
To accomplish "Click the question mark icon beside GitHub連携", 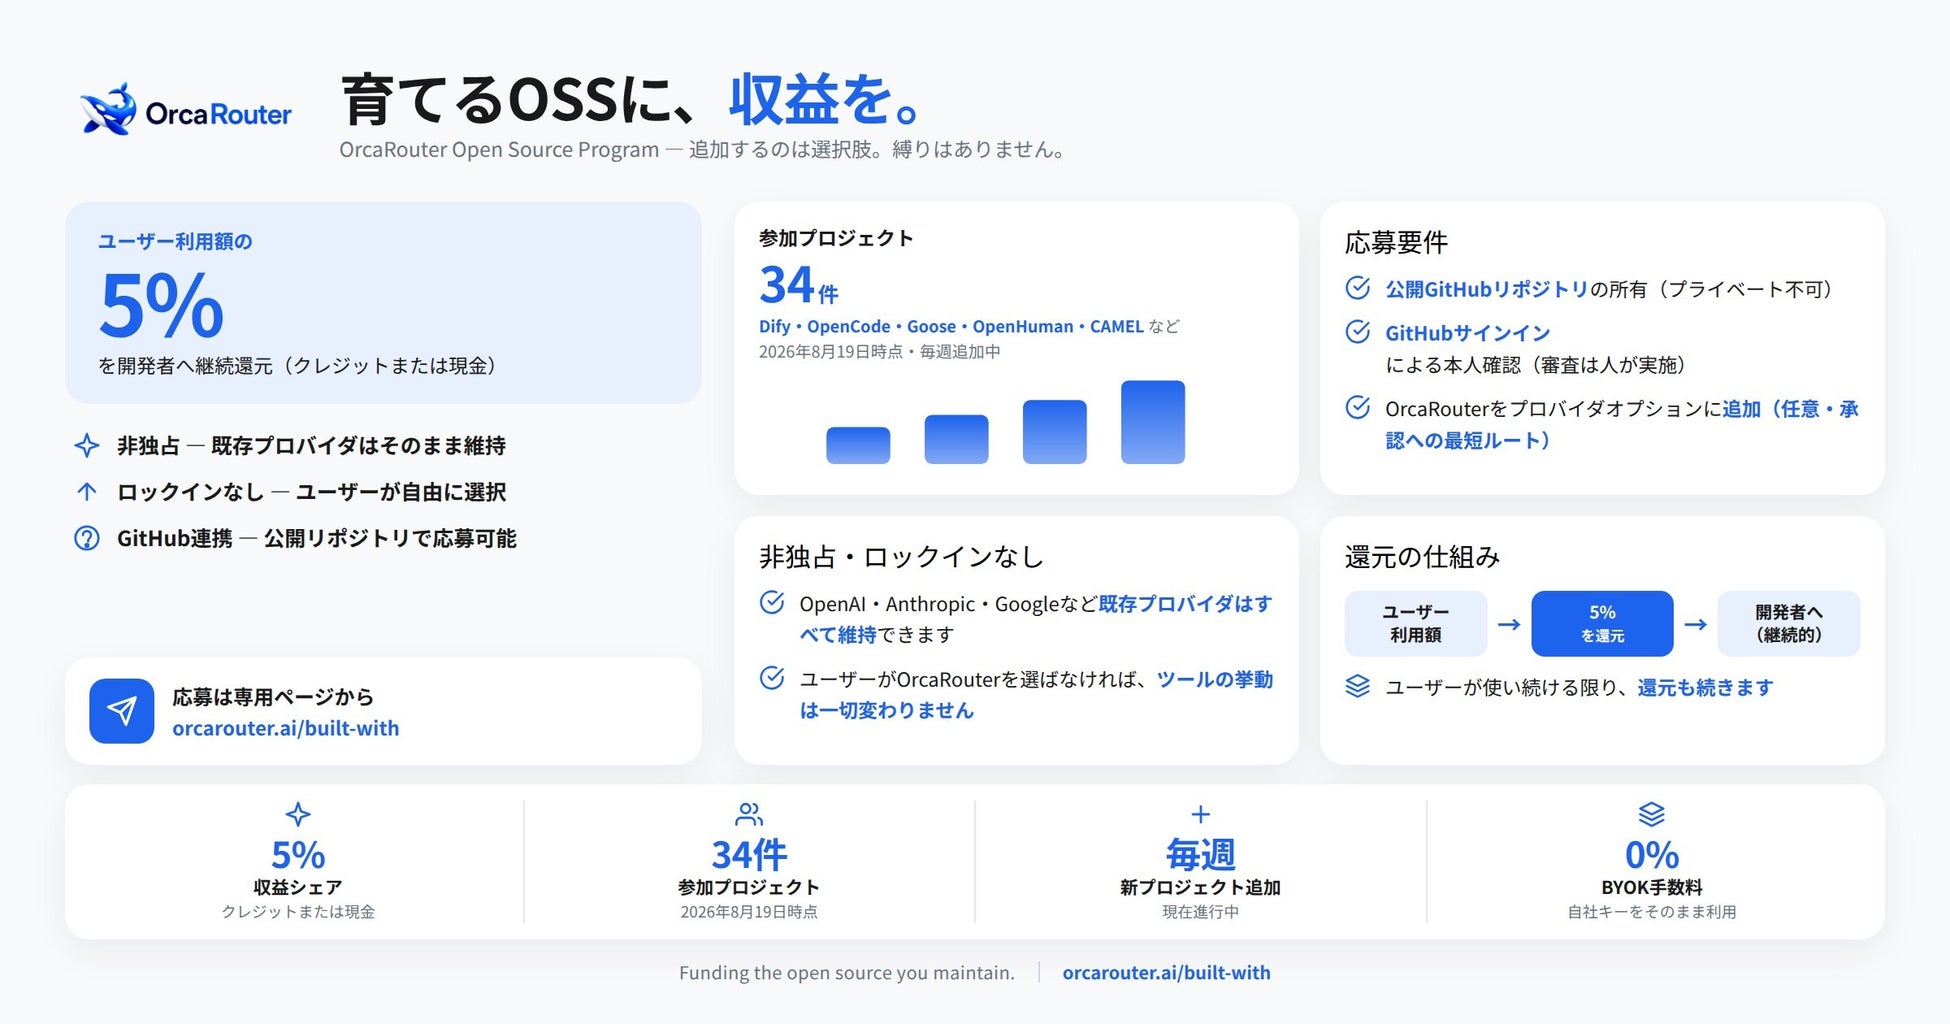I will [87, 538].
